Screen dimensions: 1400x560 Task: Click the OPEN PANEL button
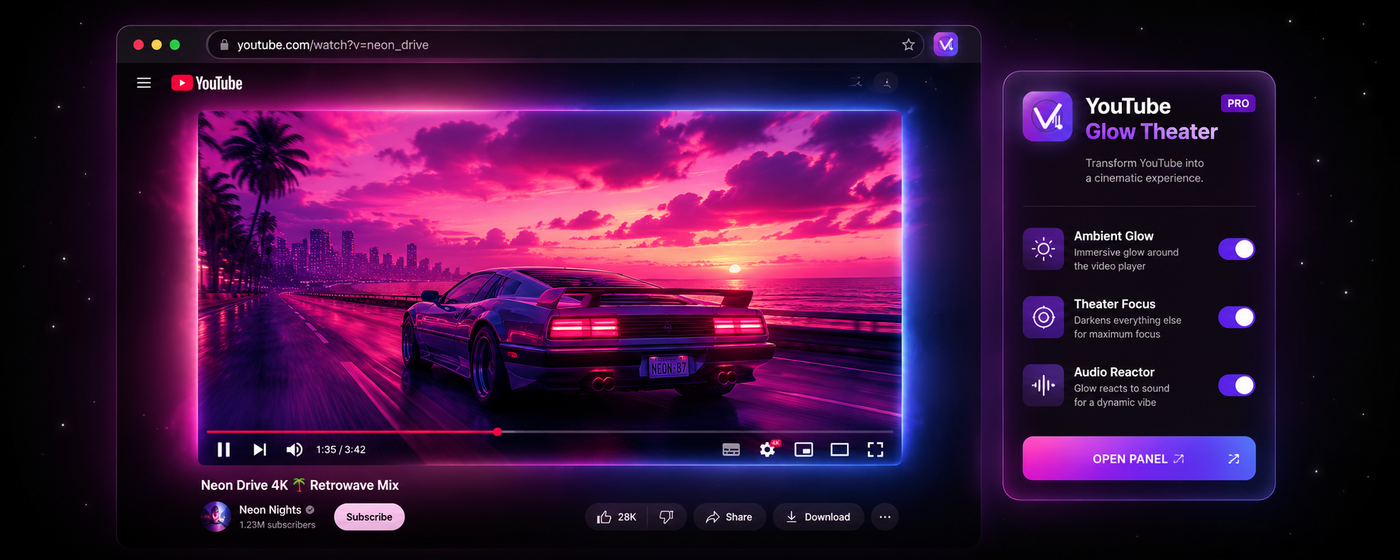1139,459
